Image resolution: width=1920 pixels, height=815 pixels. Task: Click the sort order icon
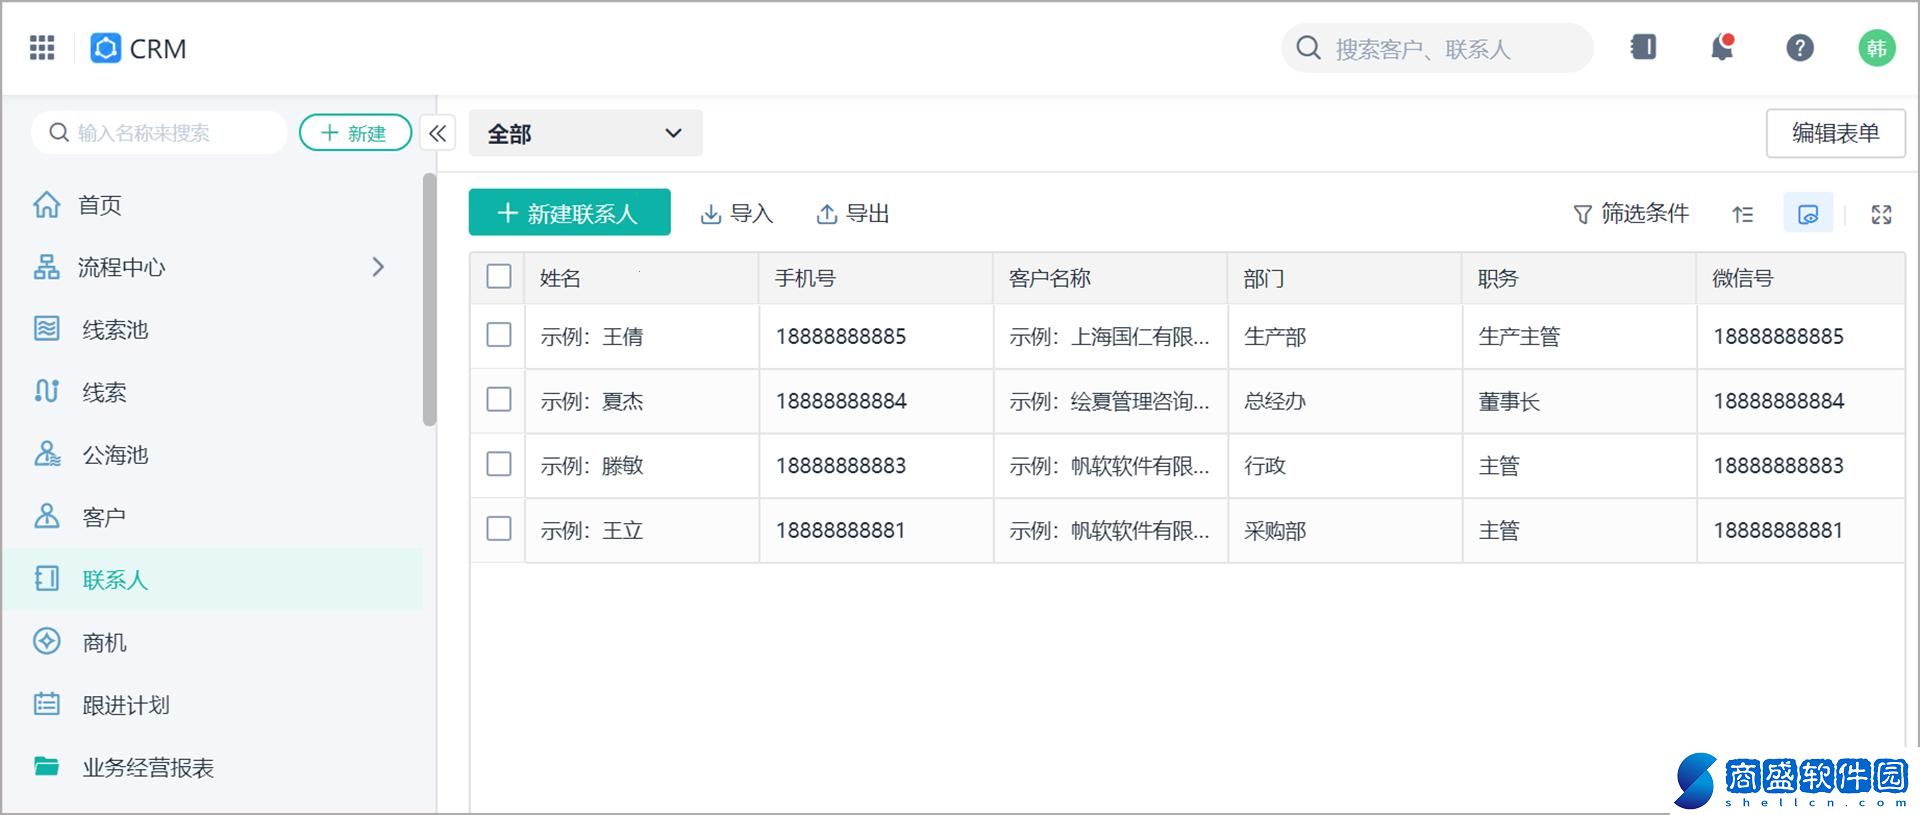click(1743, 214)
